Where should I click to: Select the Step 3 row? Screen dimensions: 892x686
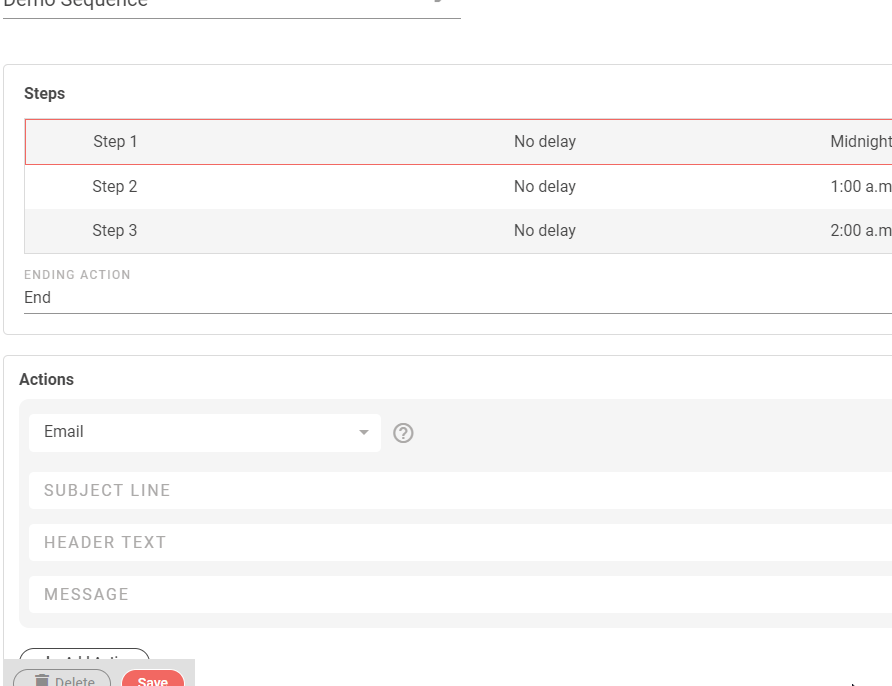coord(115,231)
